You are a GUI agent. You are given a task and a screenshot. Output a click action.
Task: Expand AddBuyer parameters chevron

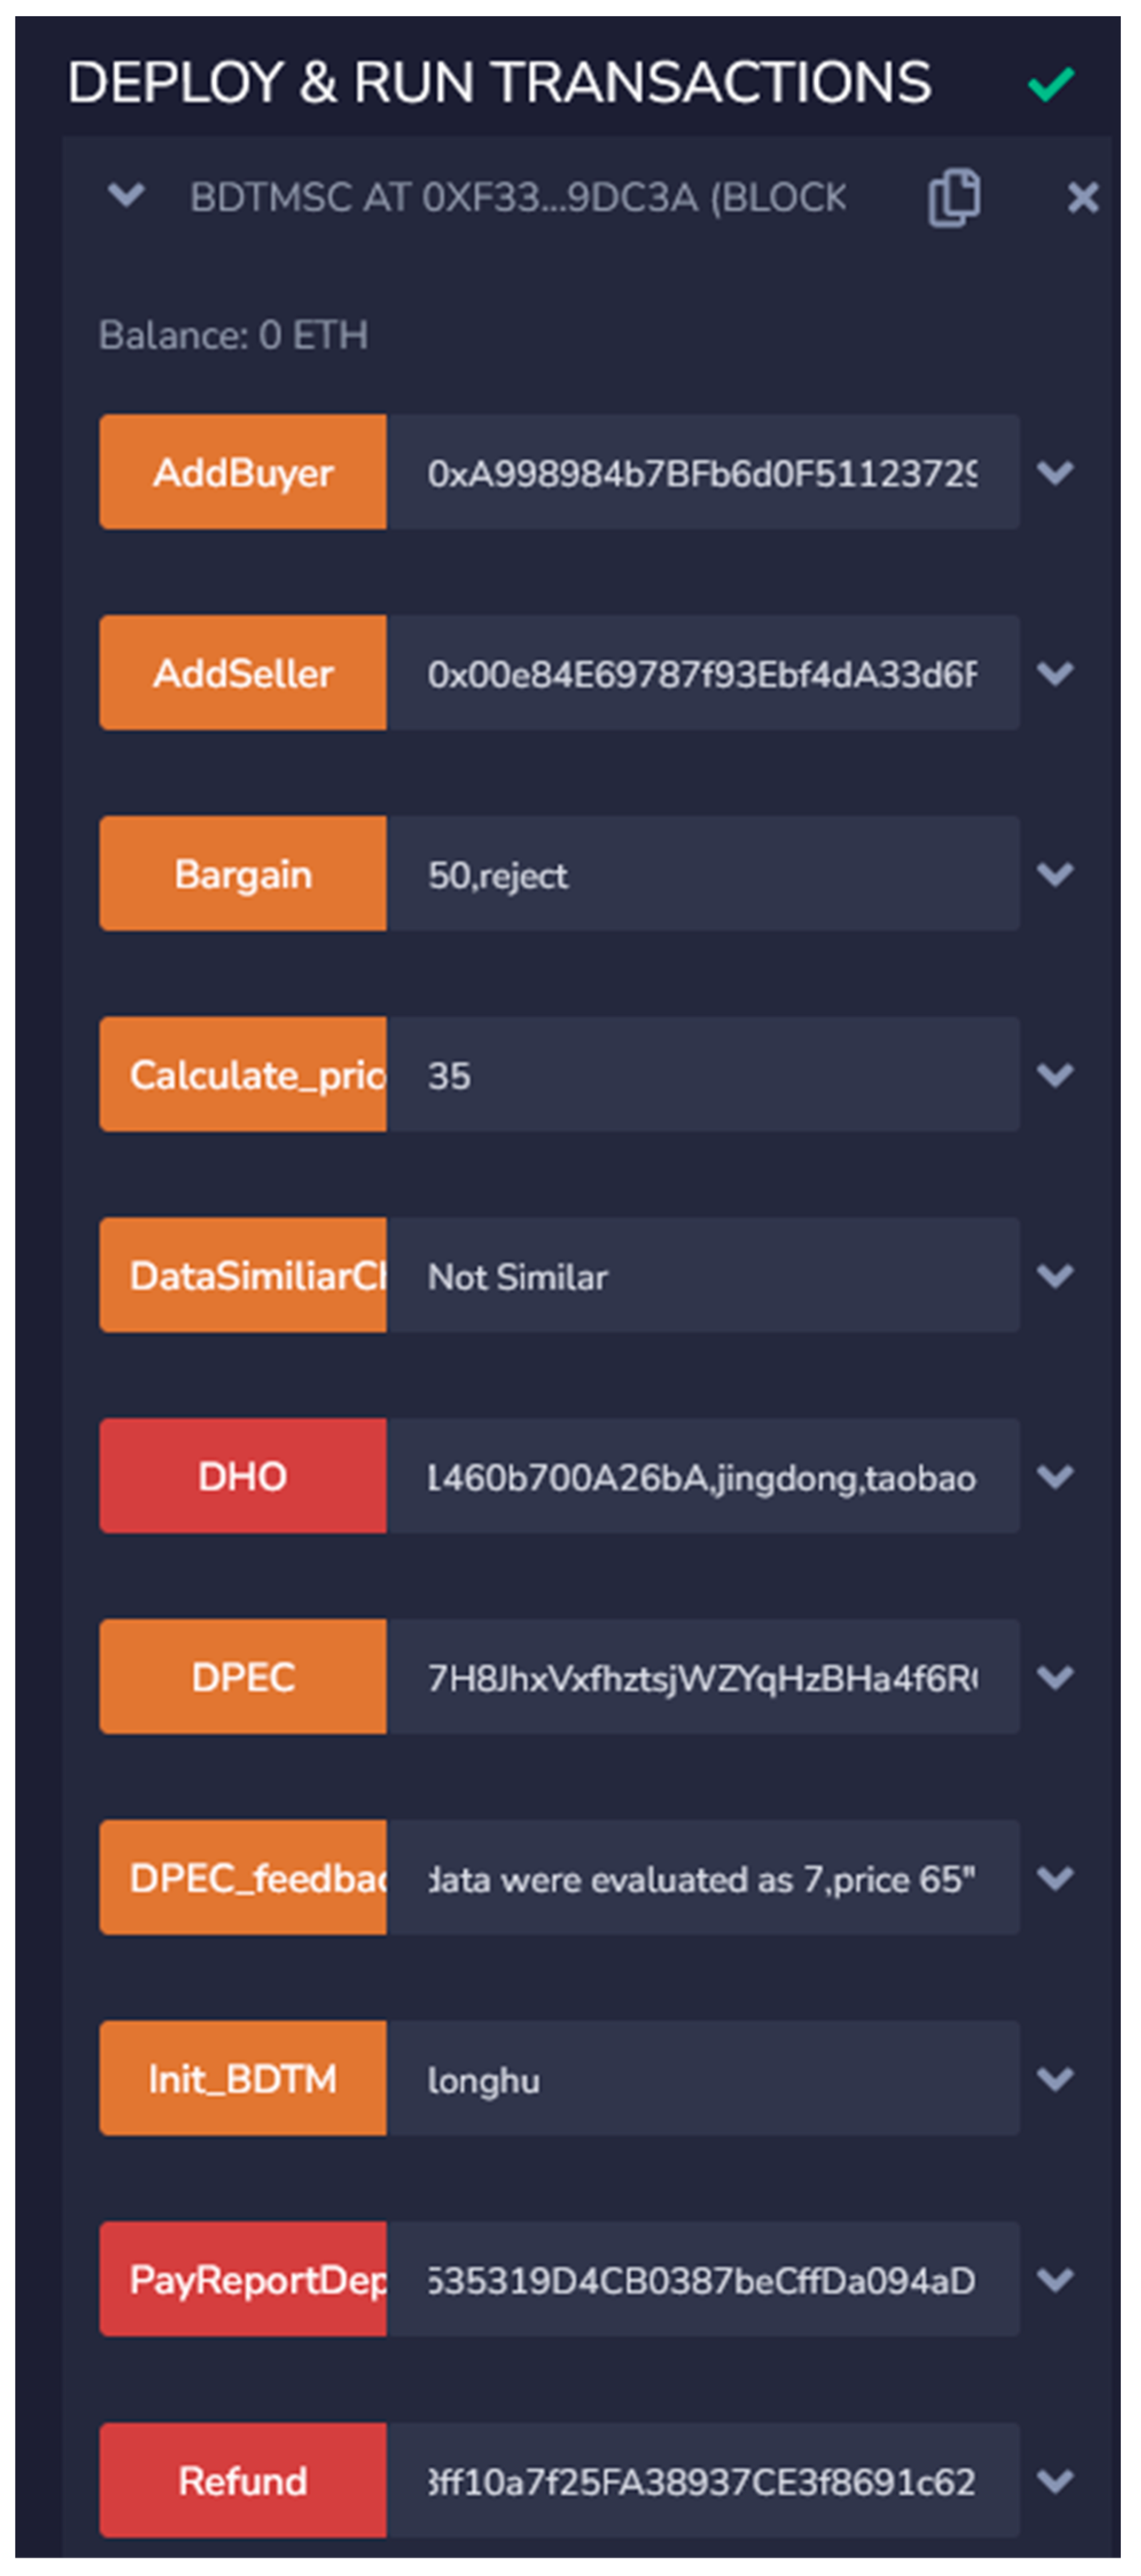1055,472
